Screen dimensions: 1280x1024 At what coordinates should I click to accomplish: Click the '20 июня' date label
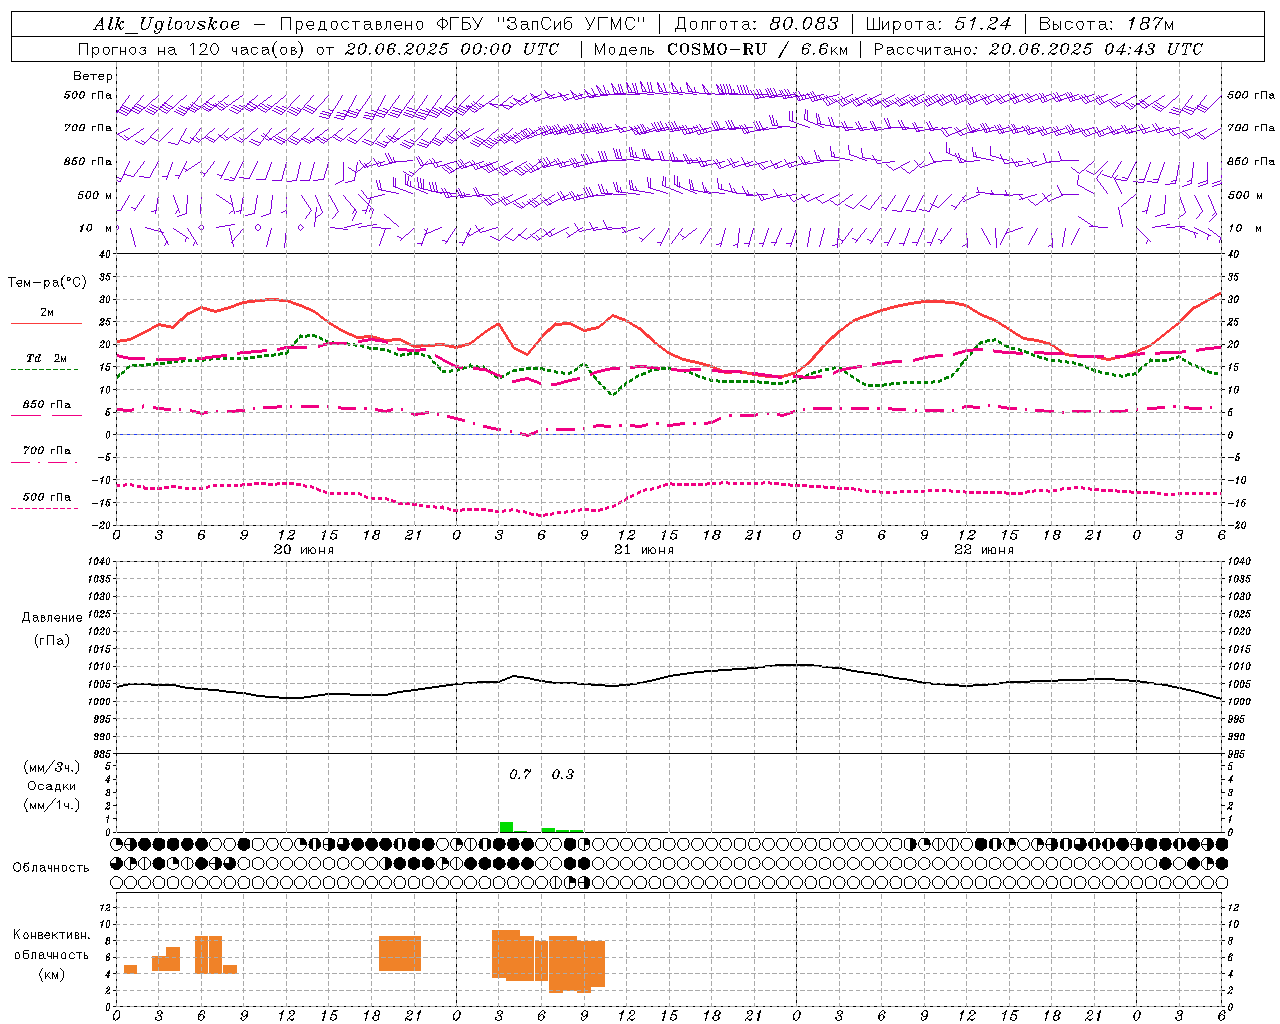point(303,550)
